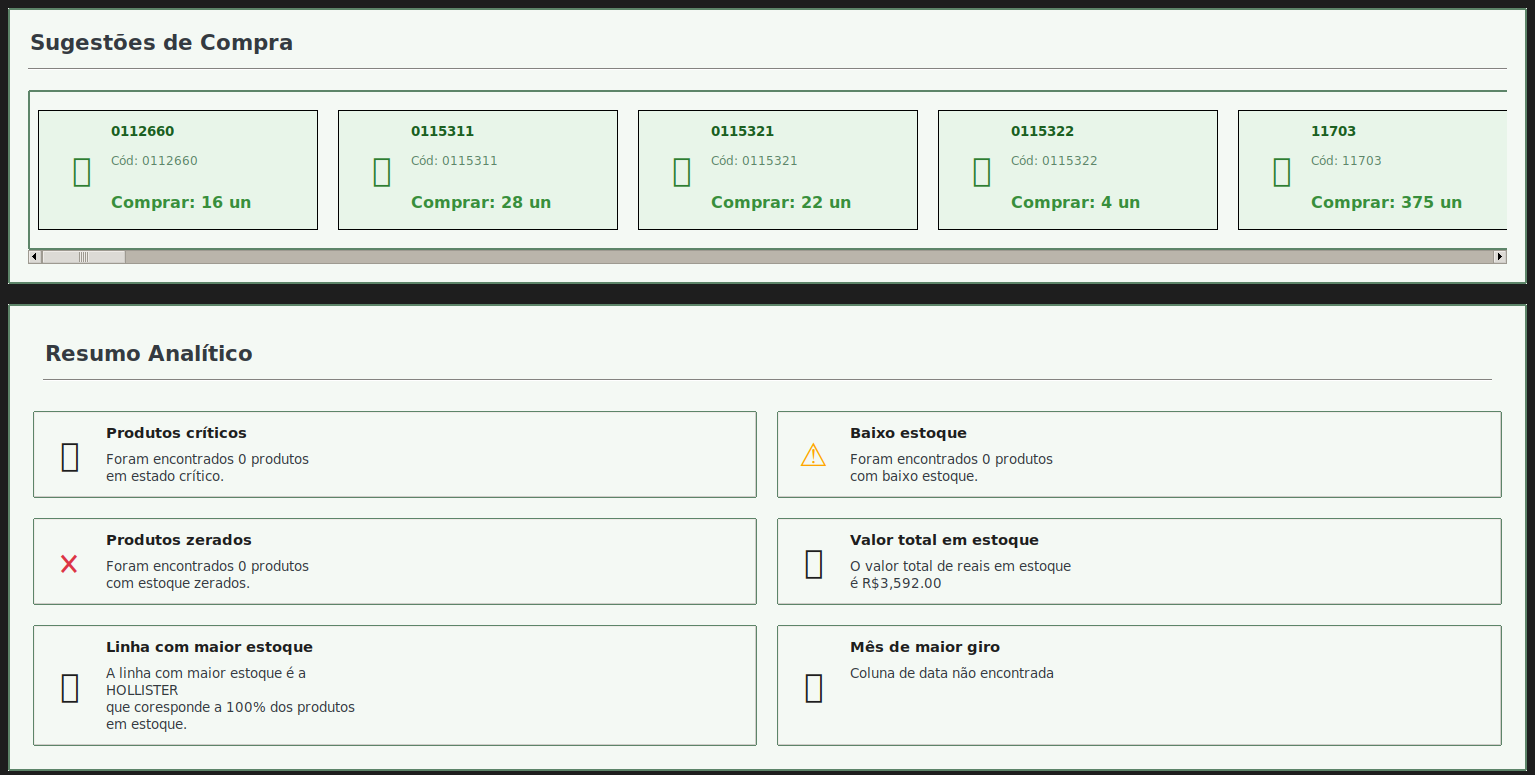
Task: Click the red X icon for Produtos zerados
Action: click(x=69, y=564)
